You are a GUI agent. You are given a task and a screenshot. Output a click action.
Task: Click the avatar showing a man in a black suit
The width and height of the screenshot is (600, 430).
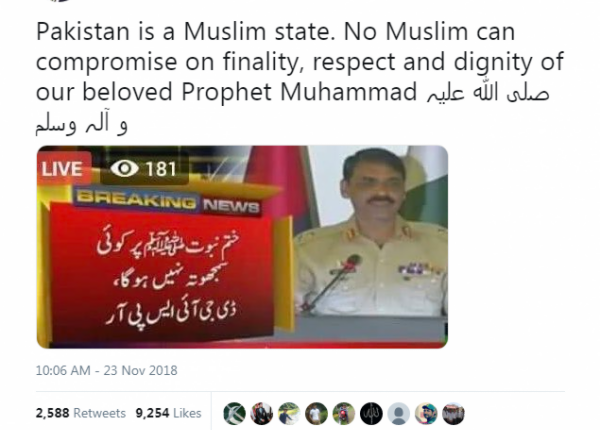pyautogui.click(x=262, y=413)
